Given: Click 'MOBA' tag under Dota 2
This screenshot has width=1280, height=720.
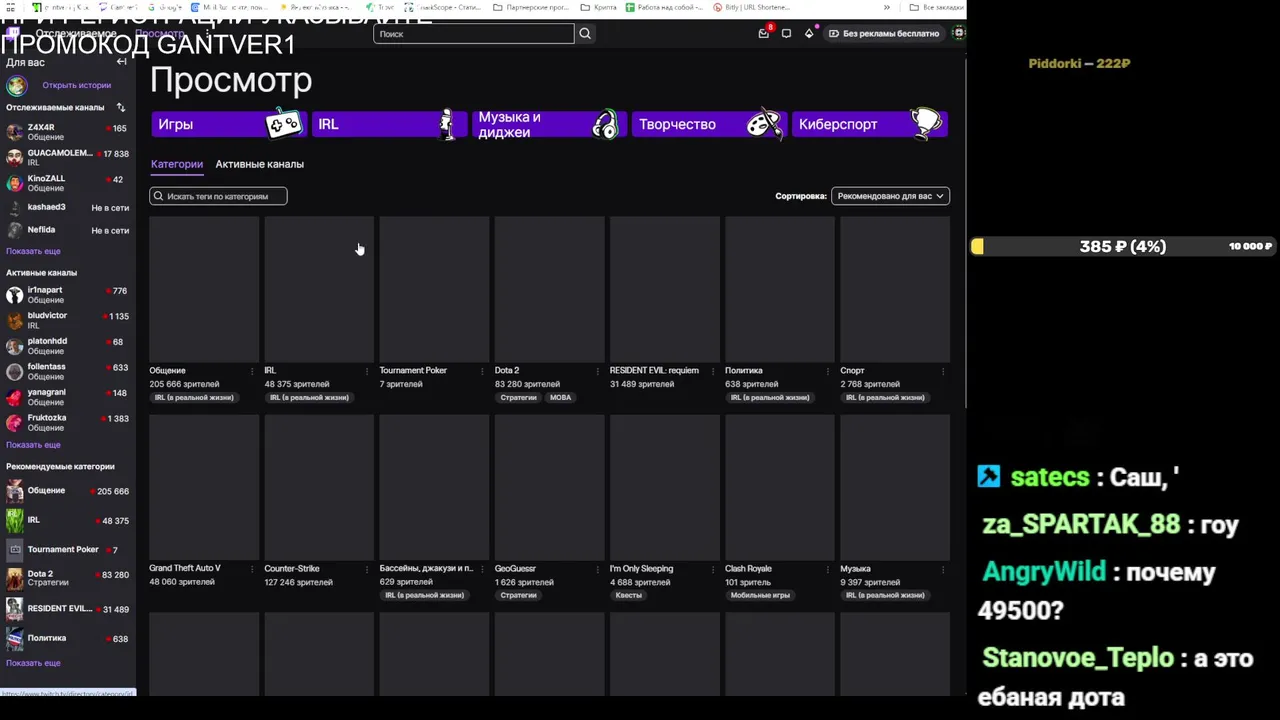Looking at the screenshot, I should (x=560, y=398).
